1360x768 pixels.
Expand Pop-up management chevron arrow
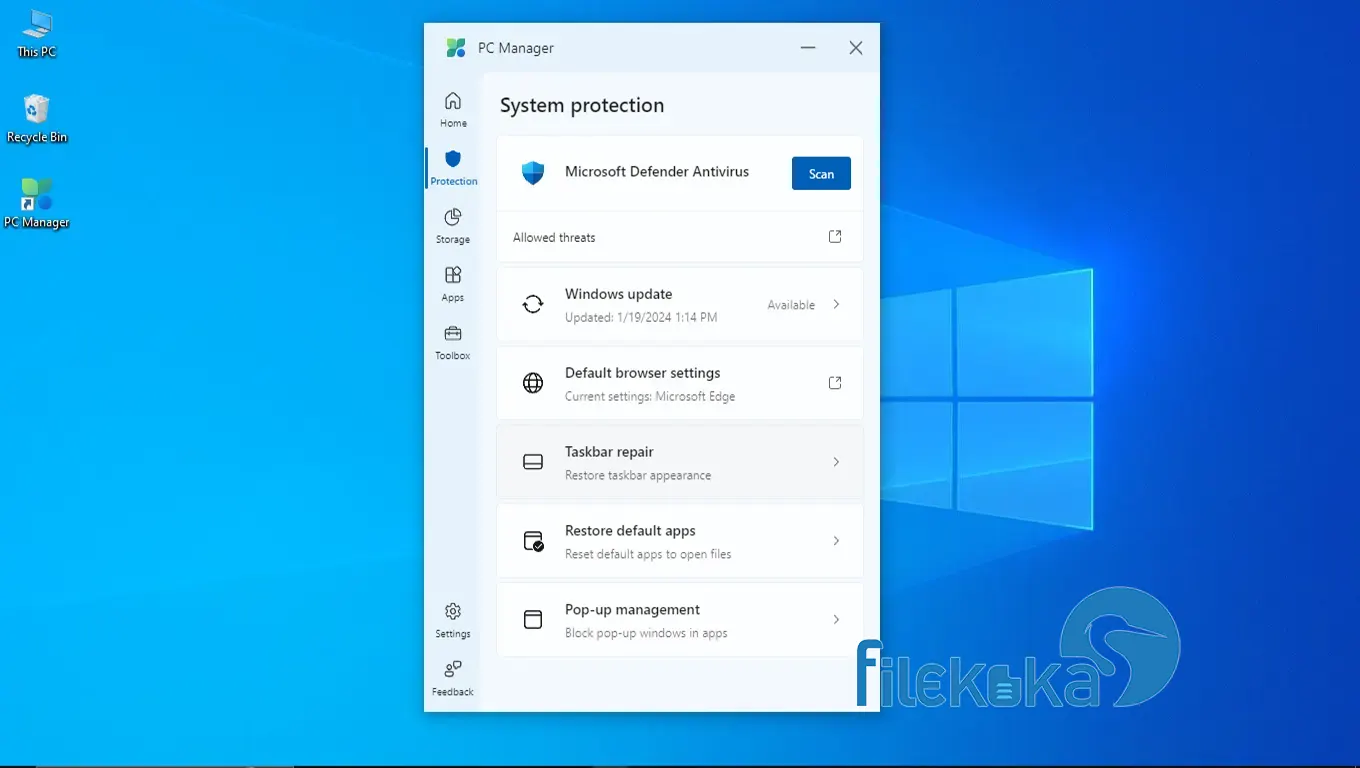click(x=836, y=620)
